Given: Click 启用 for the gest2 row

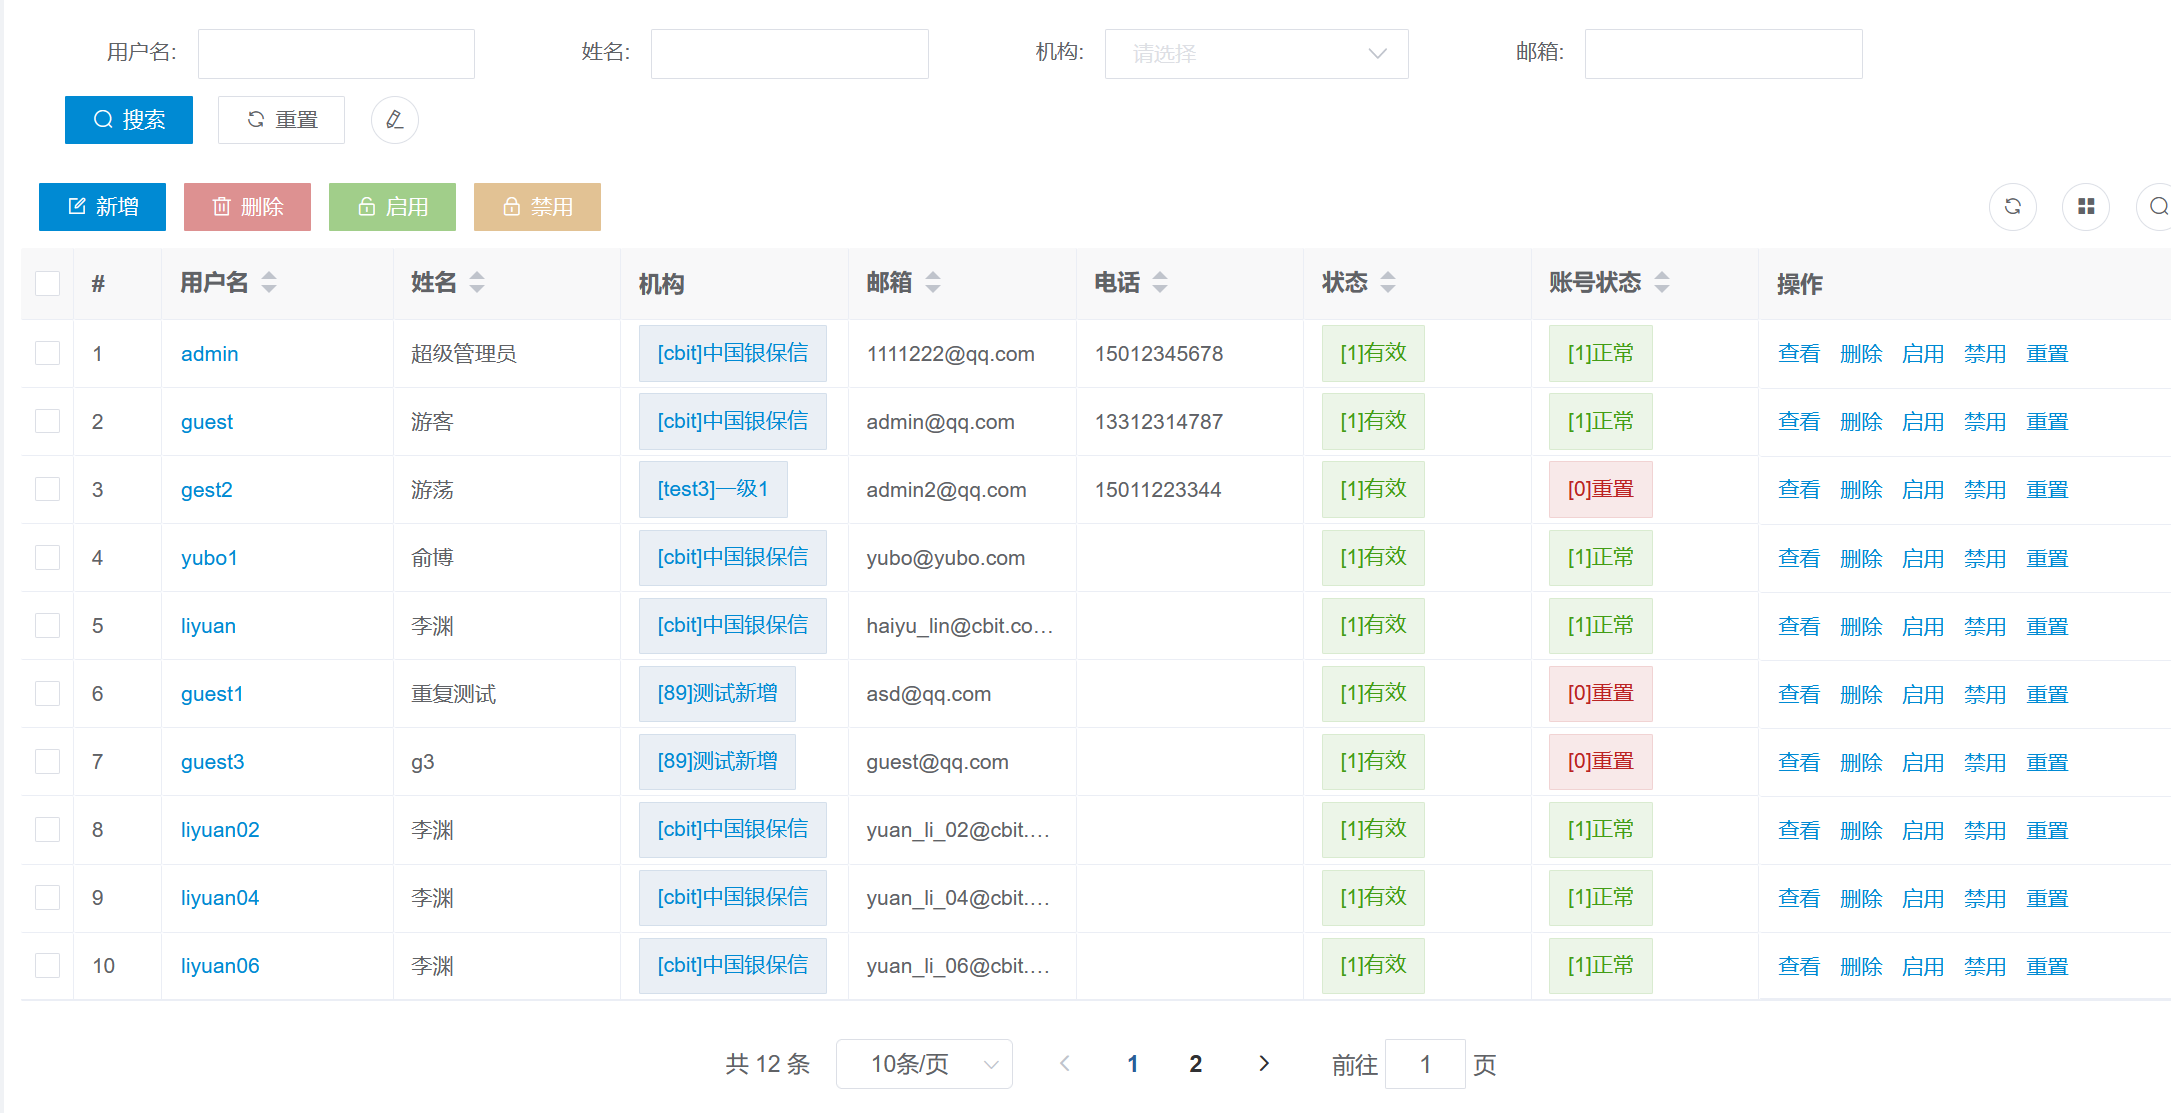Looking at the screenshot, I should (x=1923, y=490).
